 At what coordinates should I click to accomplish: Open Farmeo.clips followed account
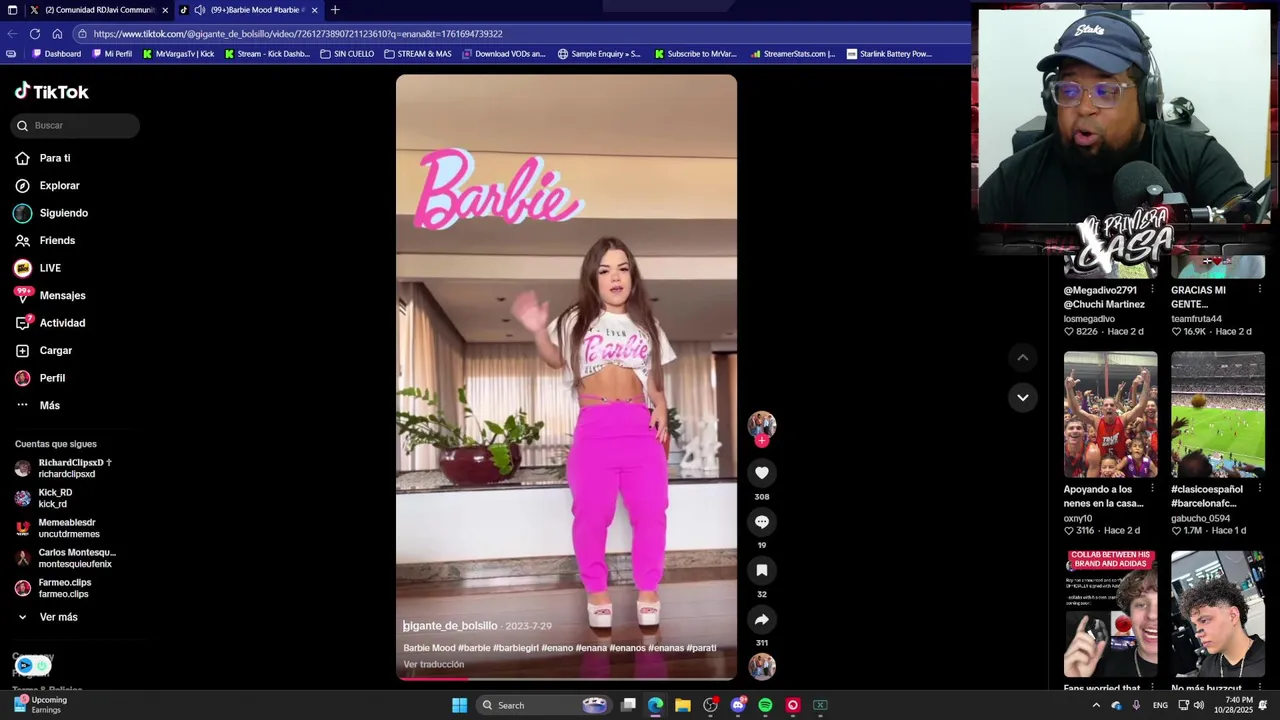pos(53,588)
